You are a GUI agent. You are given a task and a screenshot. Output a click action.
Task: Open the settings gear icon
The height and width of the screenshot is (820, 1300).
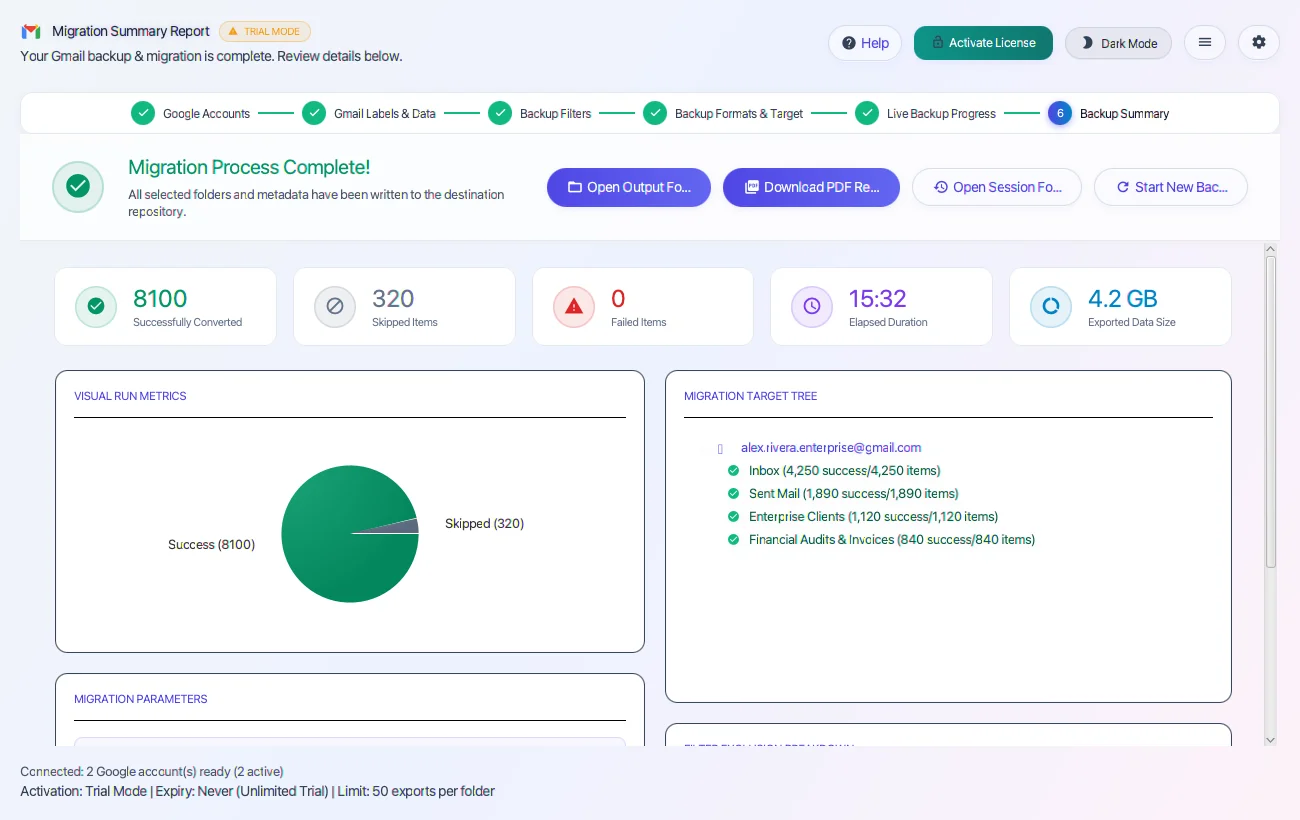tap(1259, 42)
